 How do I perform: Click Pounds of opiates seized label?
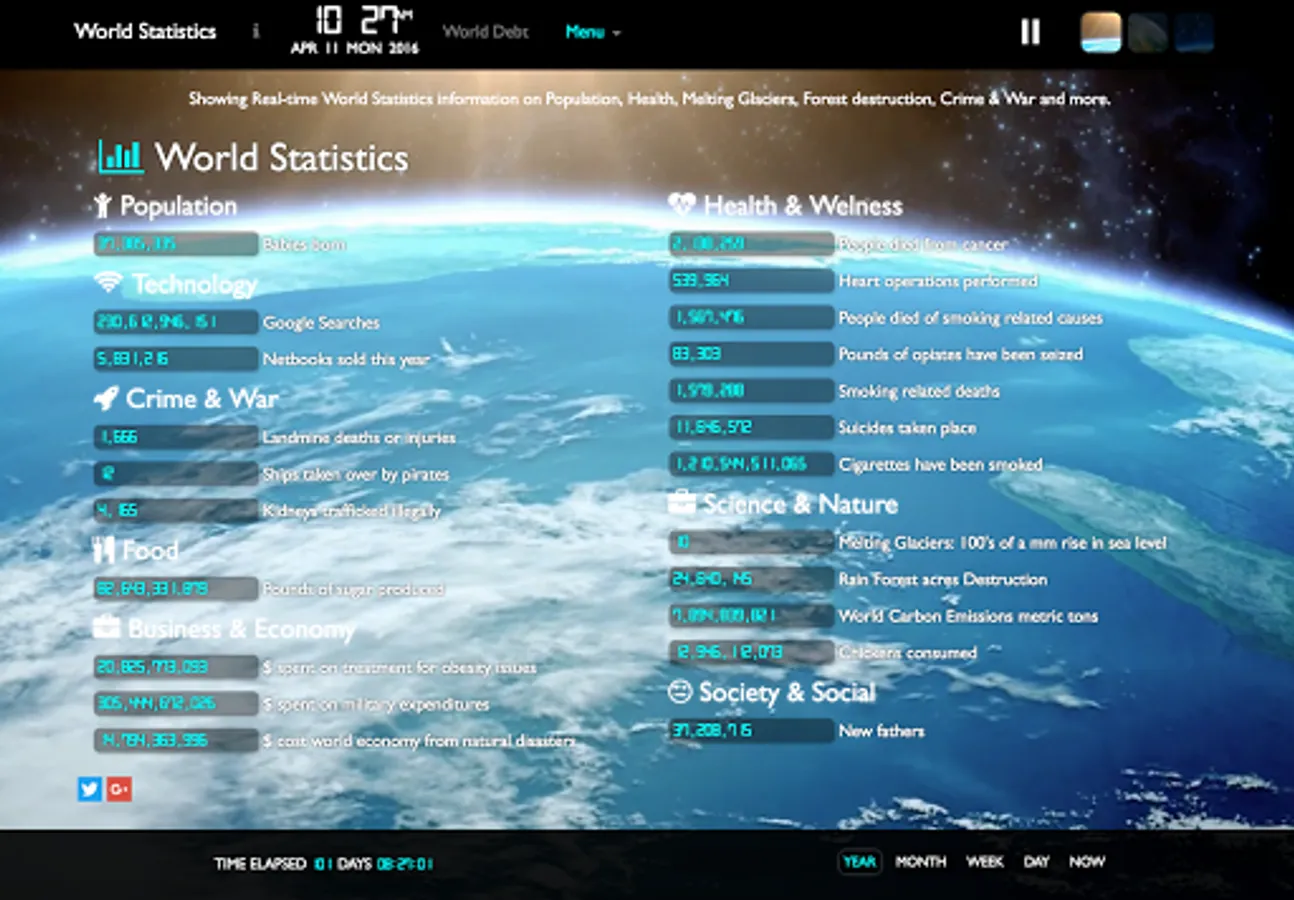[x=960, y=354]
